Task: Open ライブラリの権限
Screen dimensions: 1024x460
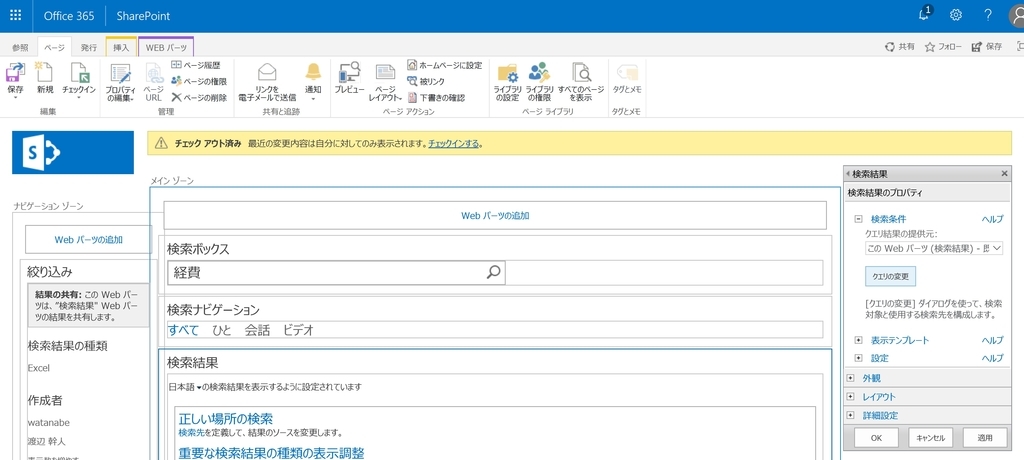Action: click(539, 82)
